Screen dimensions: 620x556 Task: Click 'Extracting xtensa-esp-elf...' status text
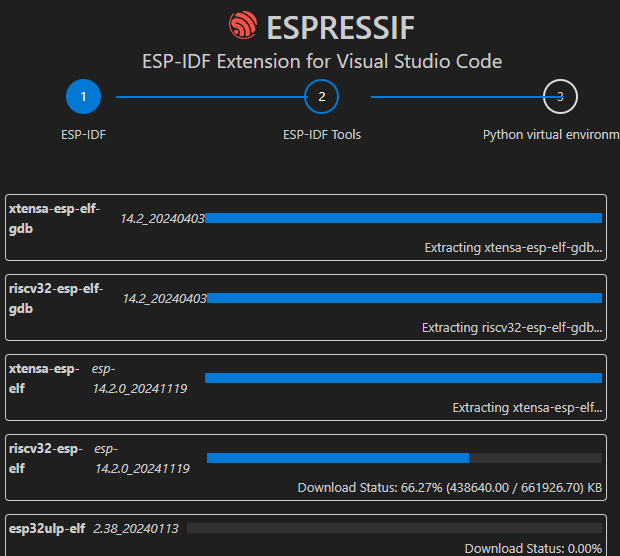(527, 407)
